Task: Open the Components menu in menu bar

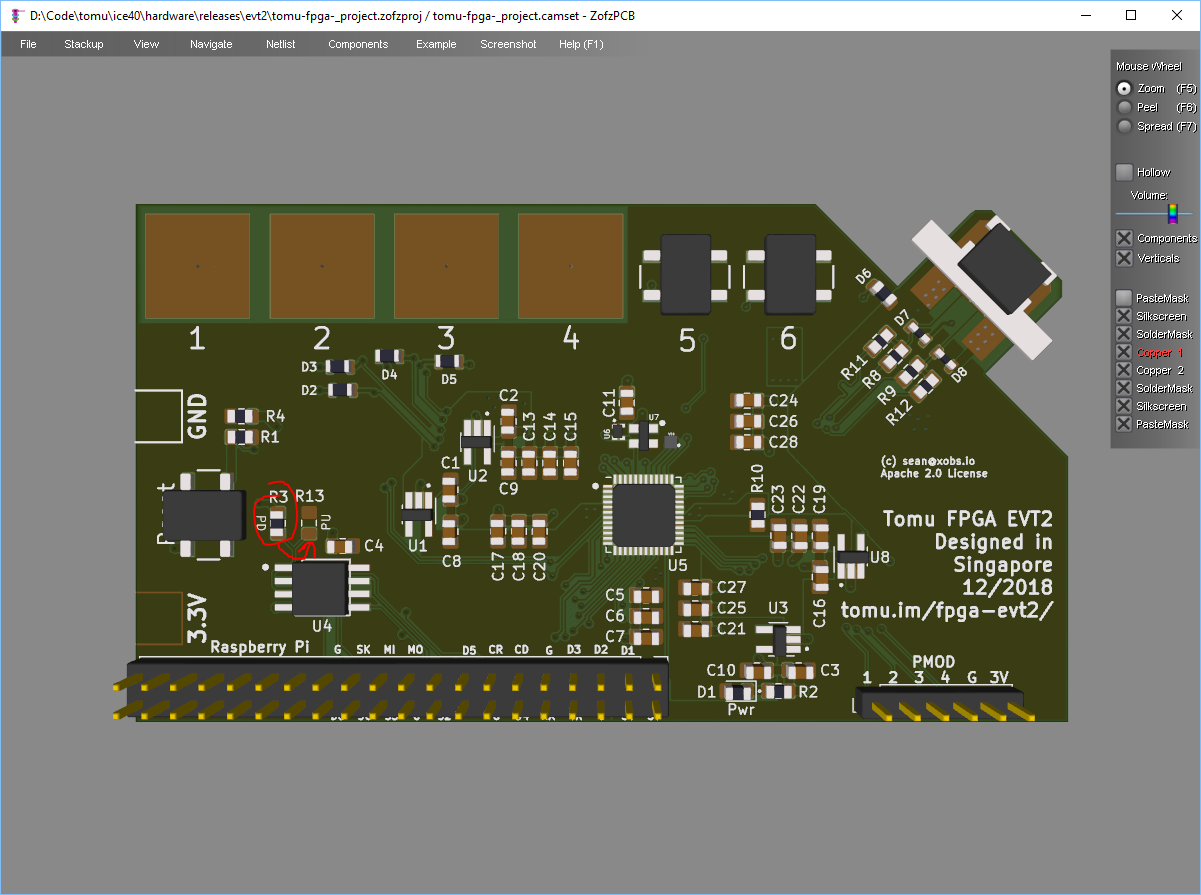Action: click(x=358, y=44)
